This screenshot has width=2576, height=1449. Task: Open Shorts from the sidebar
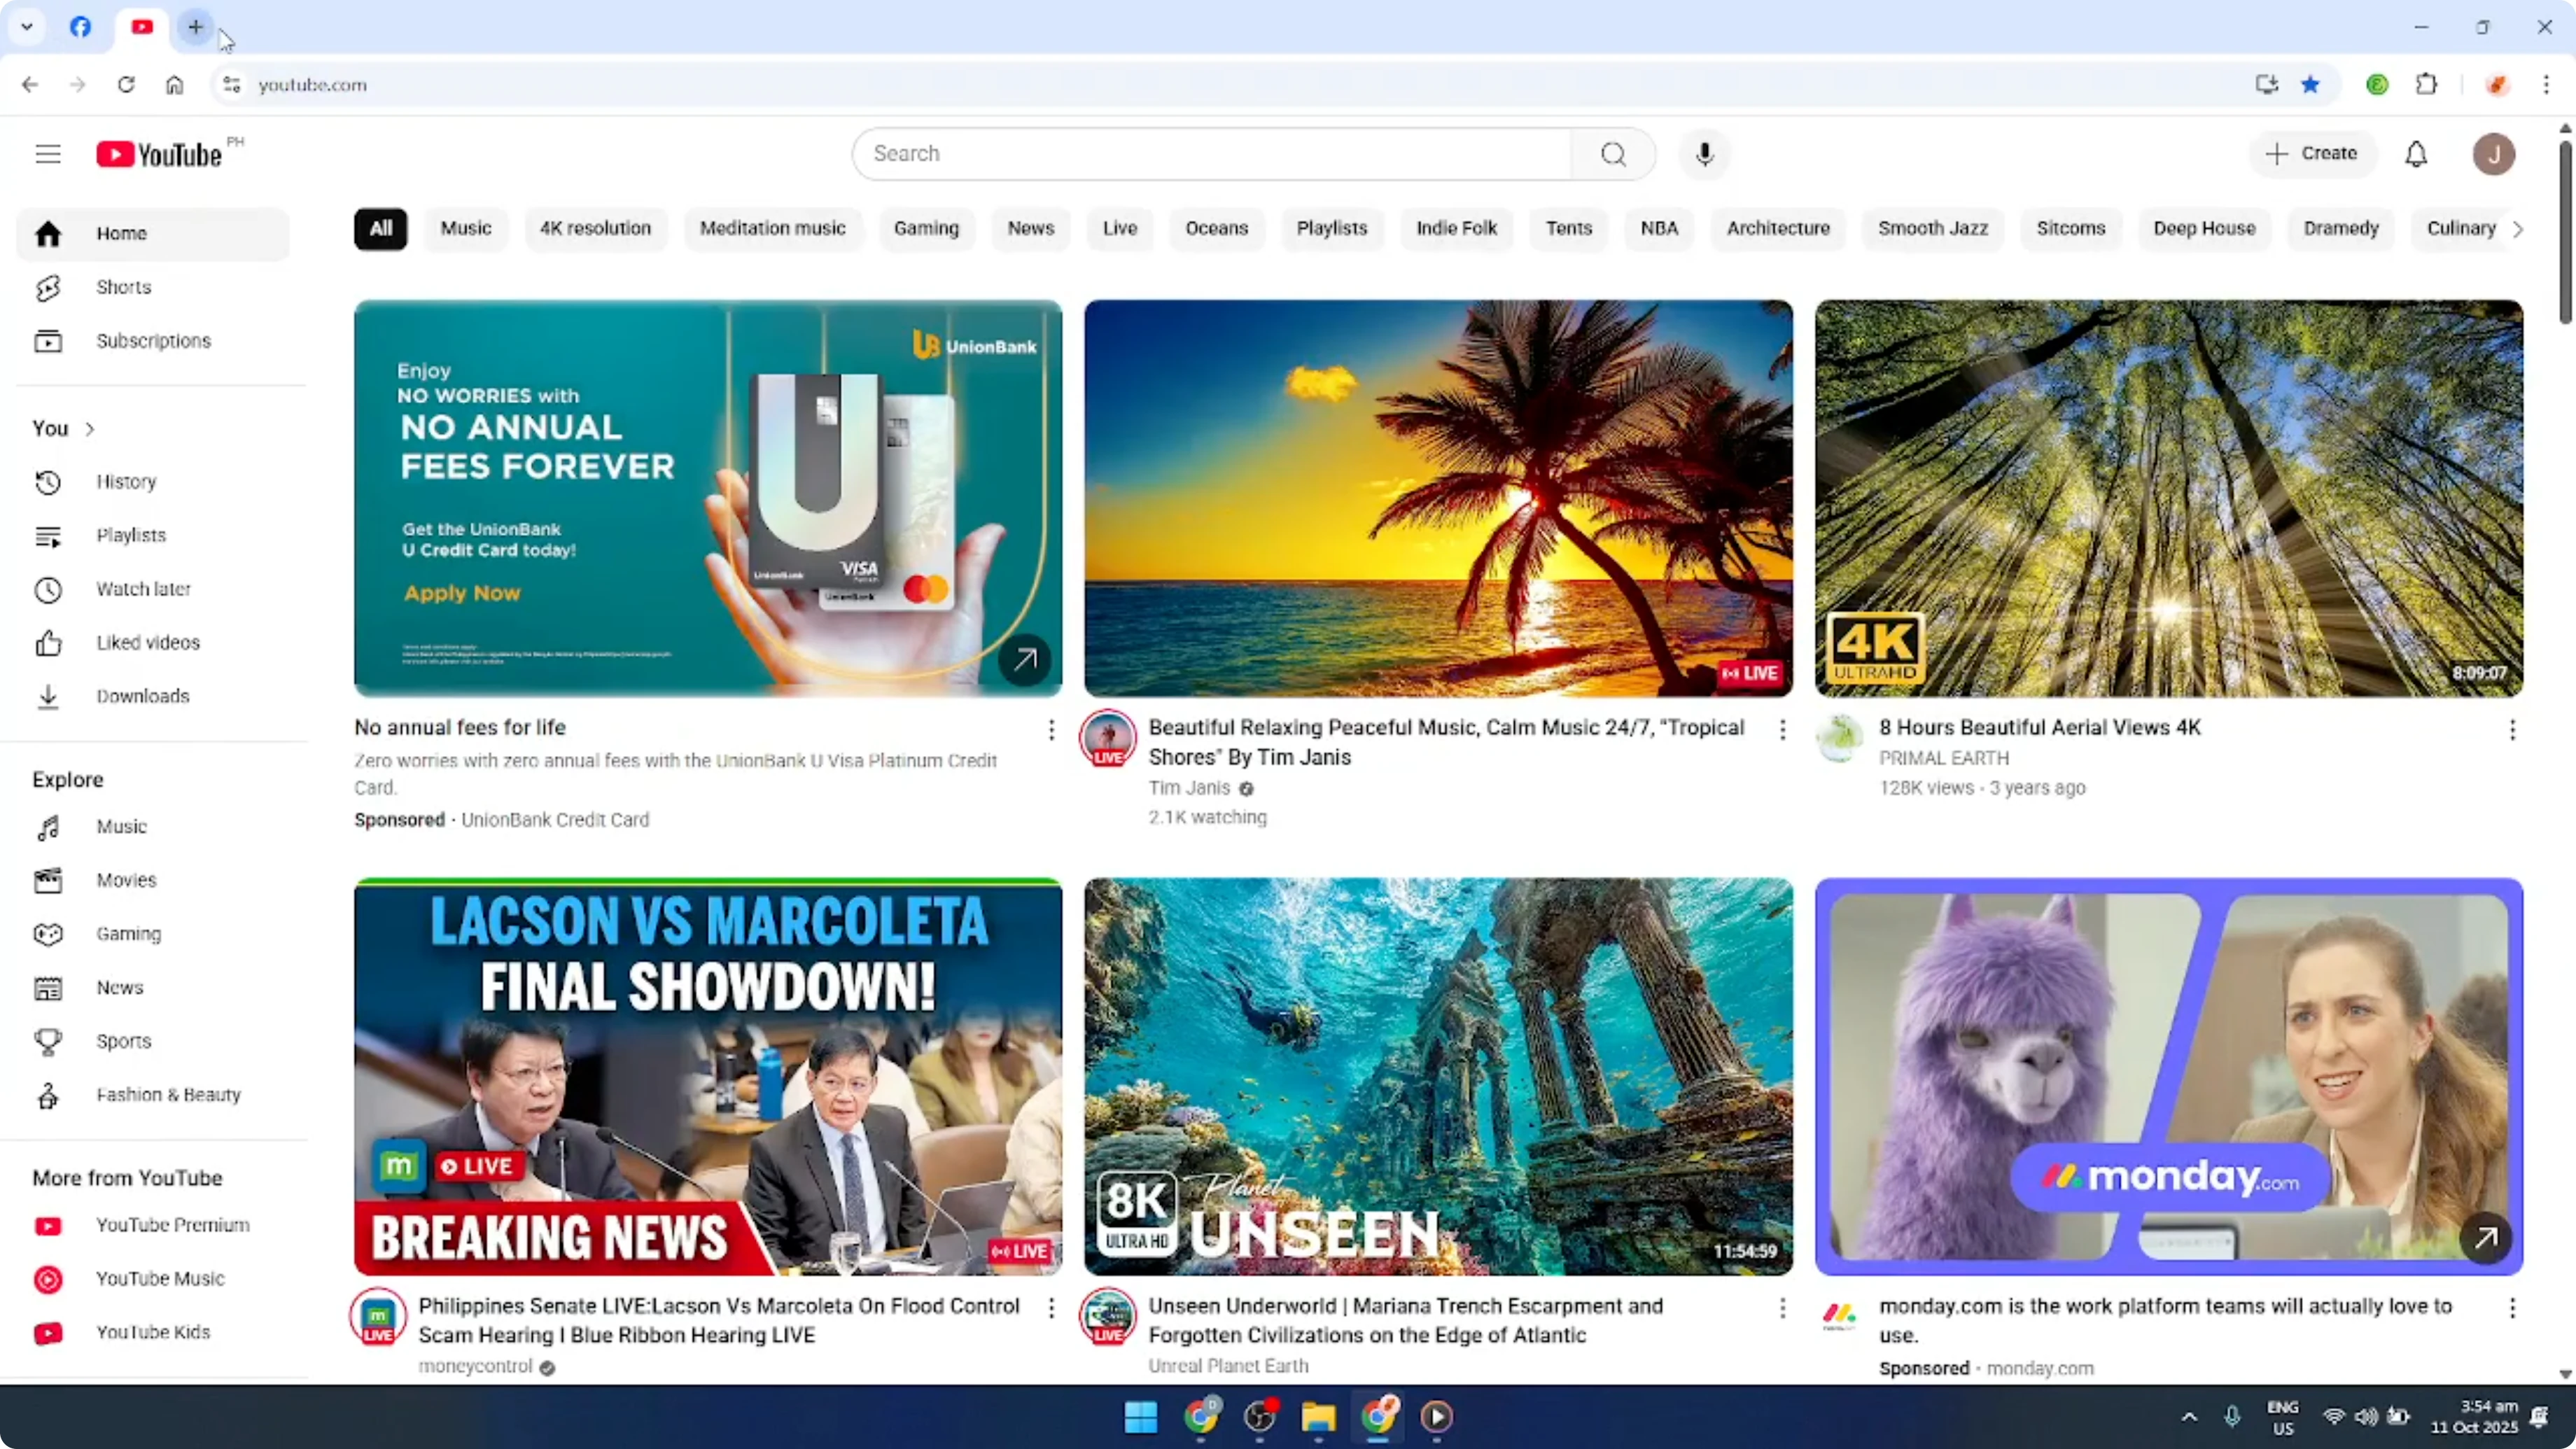153,287
